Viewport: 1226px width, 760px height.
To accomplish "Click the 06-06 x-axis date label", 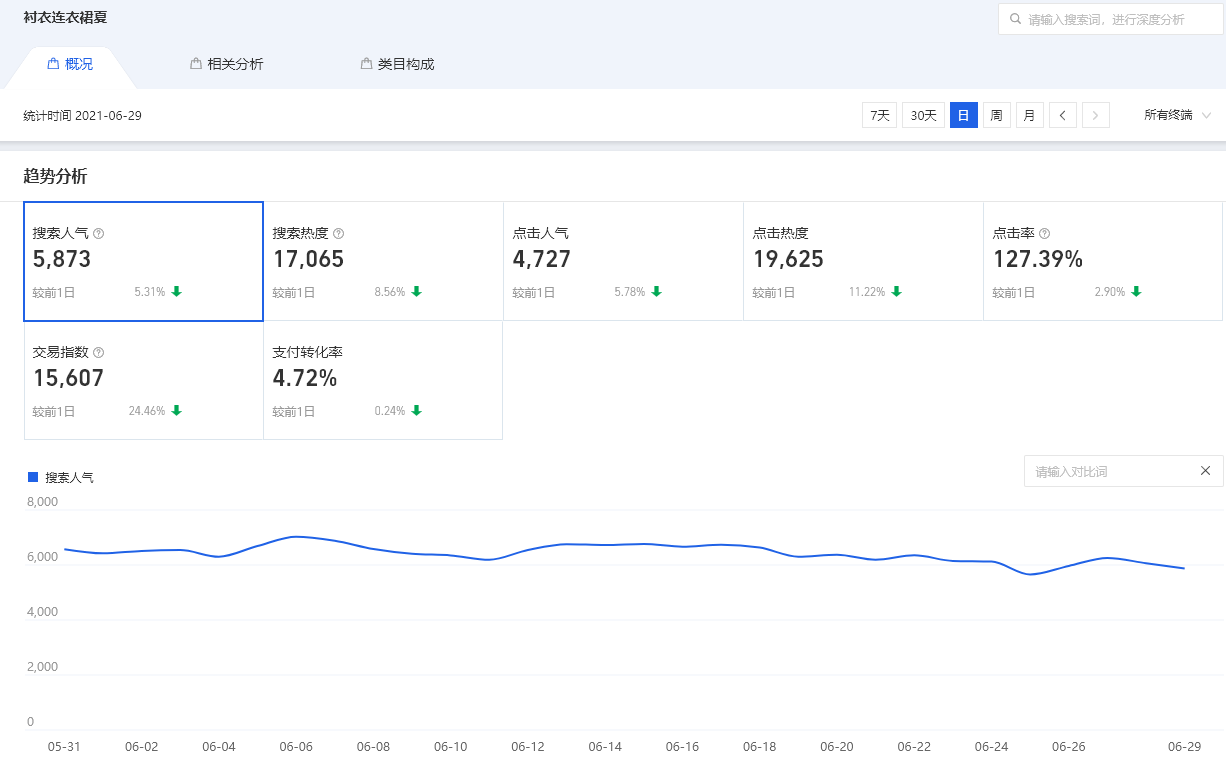I will point(296,747).
